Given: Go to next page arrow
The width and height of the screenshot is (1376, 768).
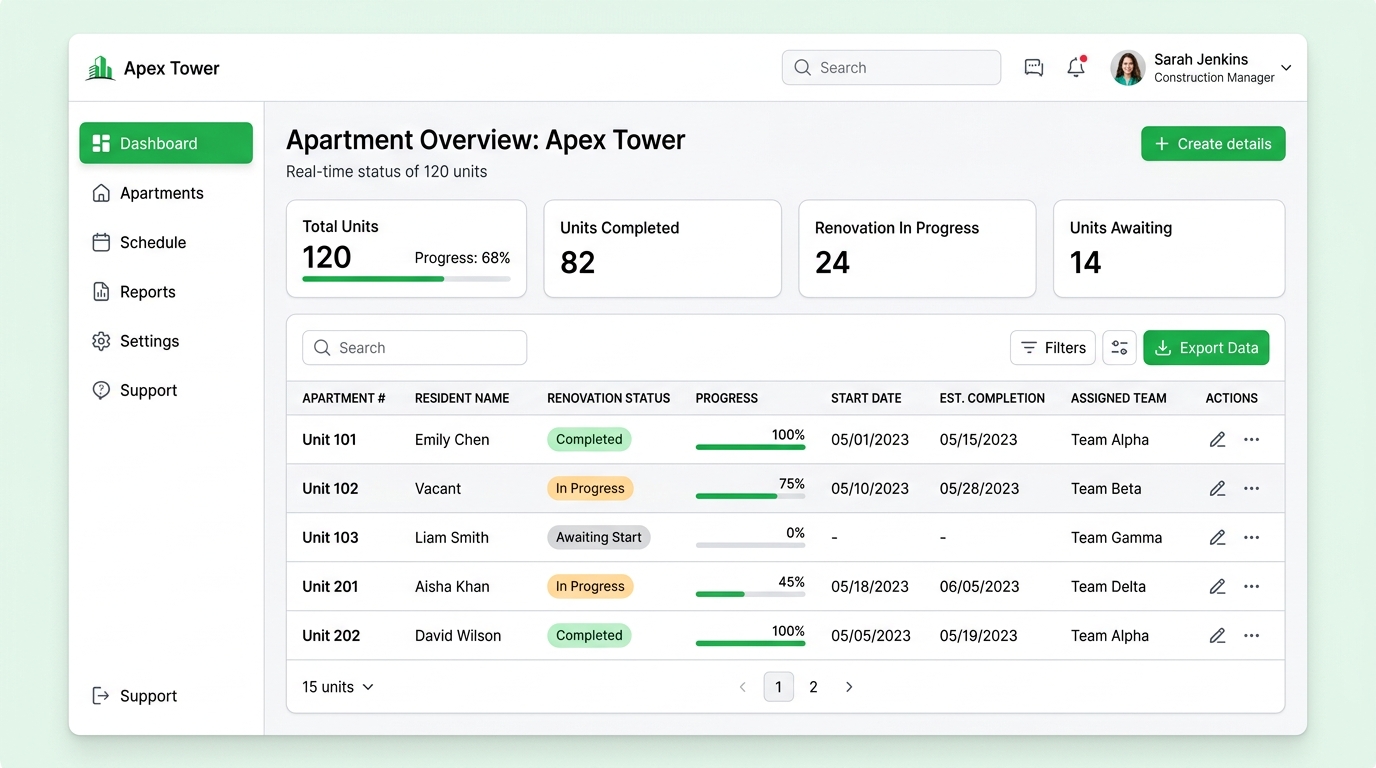Looking at the screenshot, I should [849, 687].
